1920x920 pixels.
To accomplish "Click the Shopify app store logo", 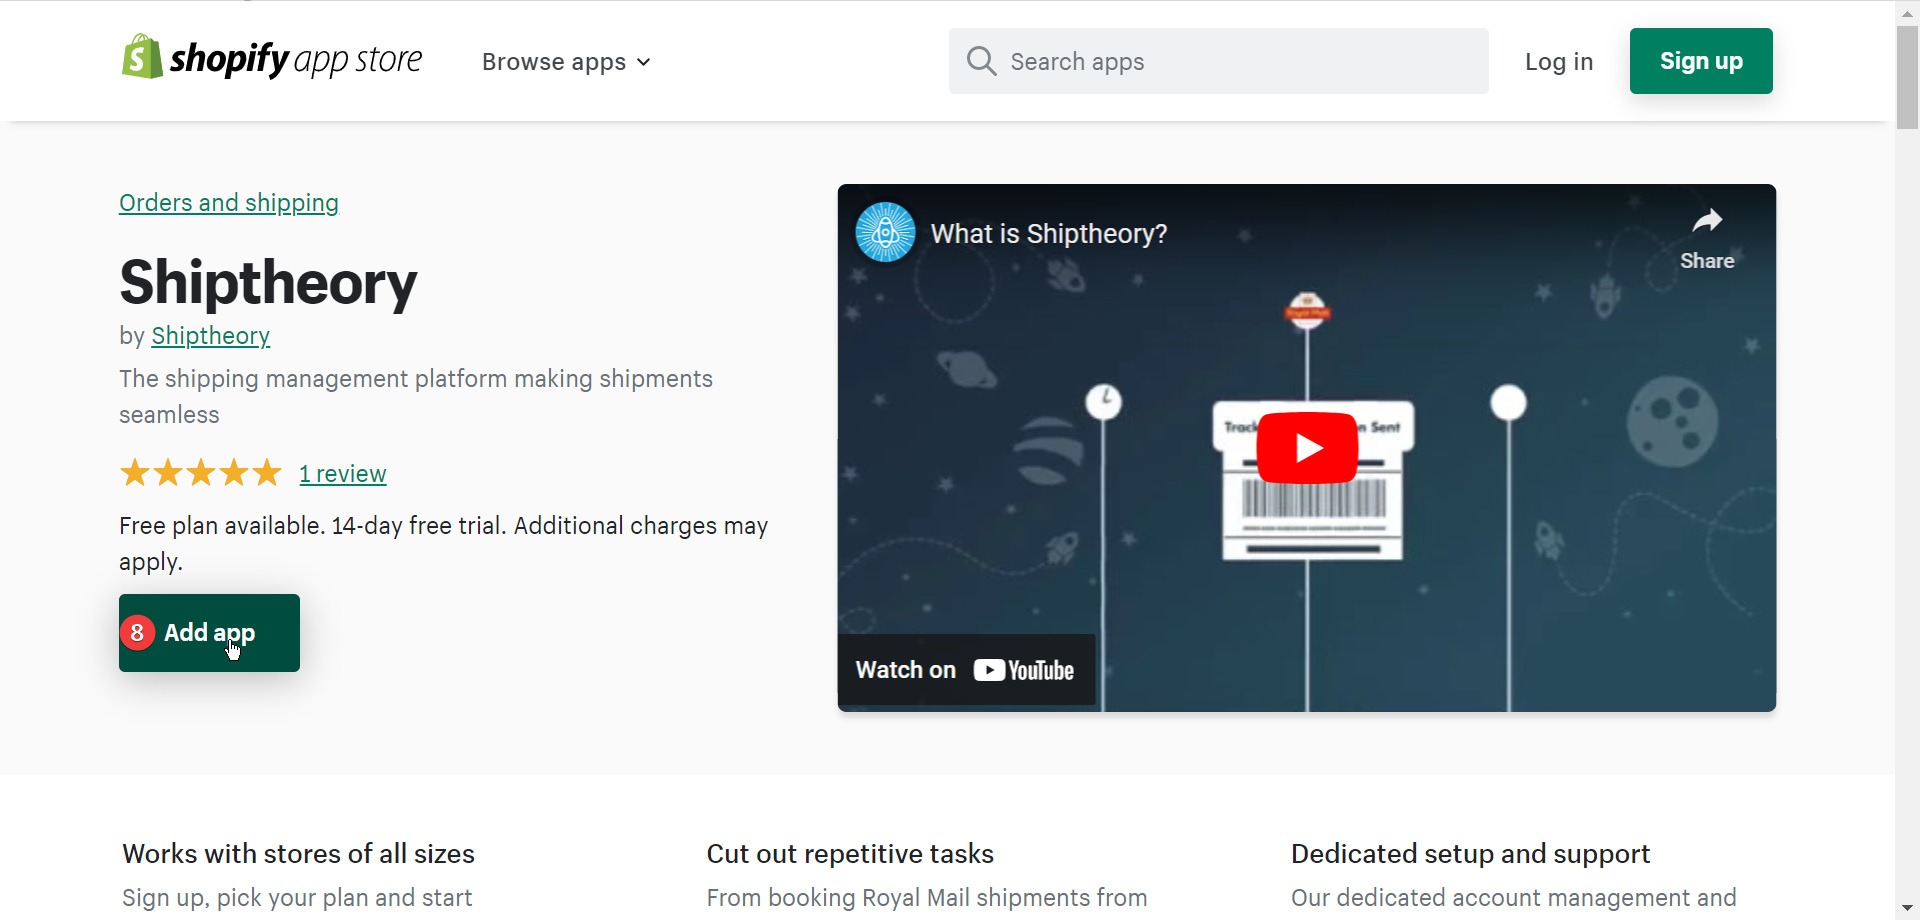I will 271,58.
